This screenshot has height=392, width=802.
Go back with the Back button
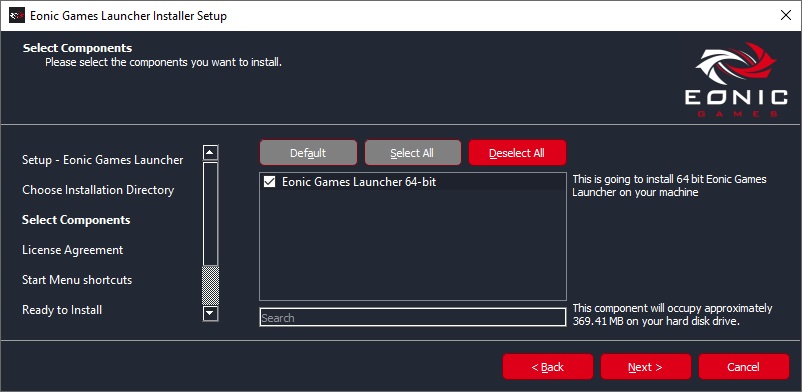point(548,366)
